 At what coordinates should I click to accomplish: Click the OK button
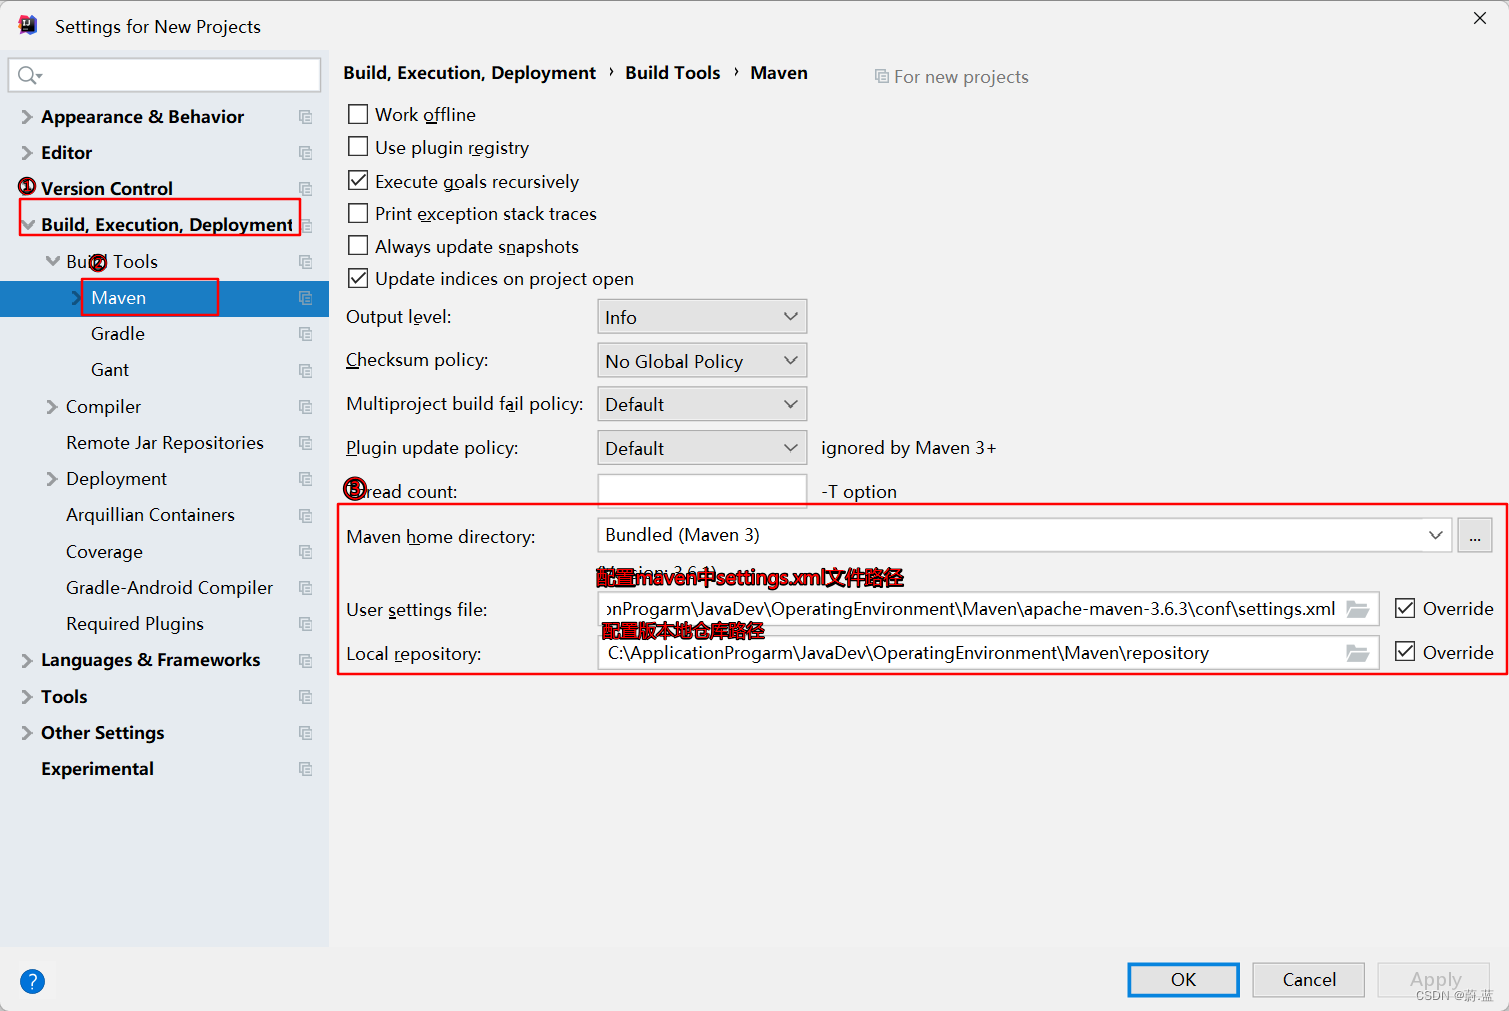1183,980
